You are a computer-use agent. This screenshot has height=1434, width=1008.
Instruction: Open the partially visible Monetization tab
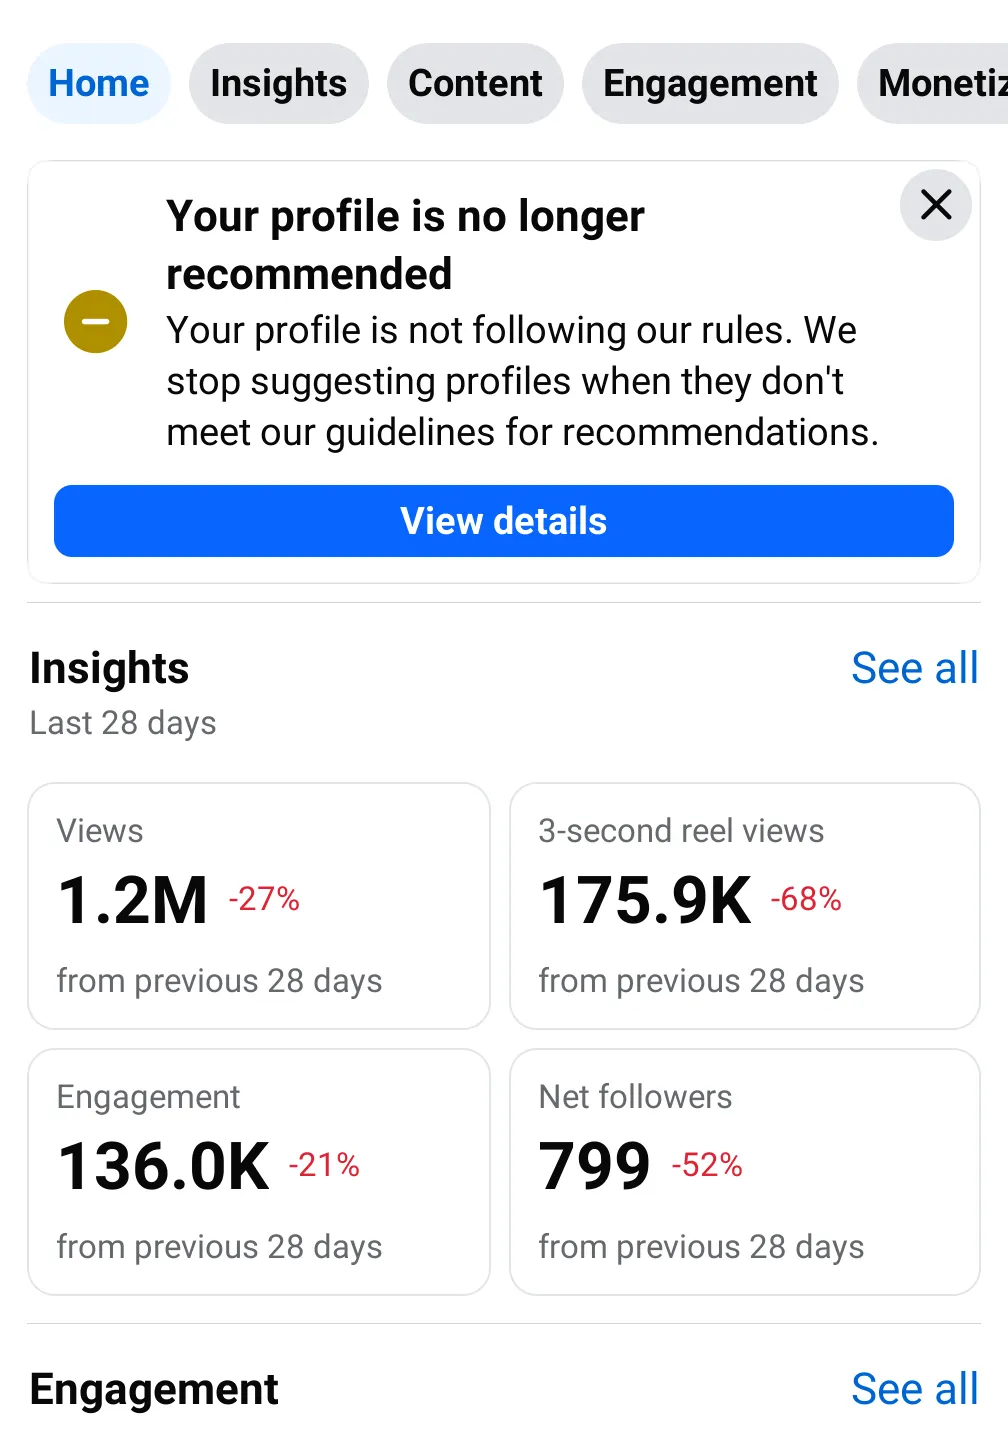(933, 83)
